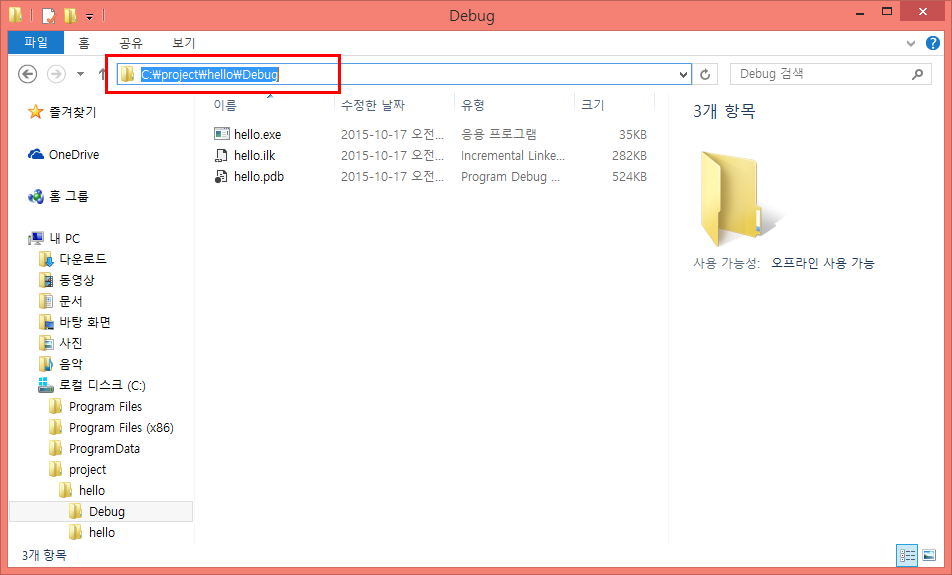Sort by the 크기 column header
Image resolution: width=952 pixels, height=575 pixels.
593,105
